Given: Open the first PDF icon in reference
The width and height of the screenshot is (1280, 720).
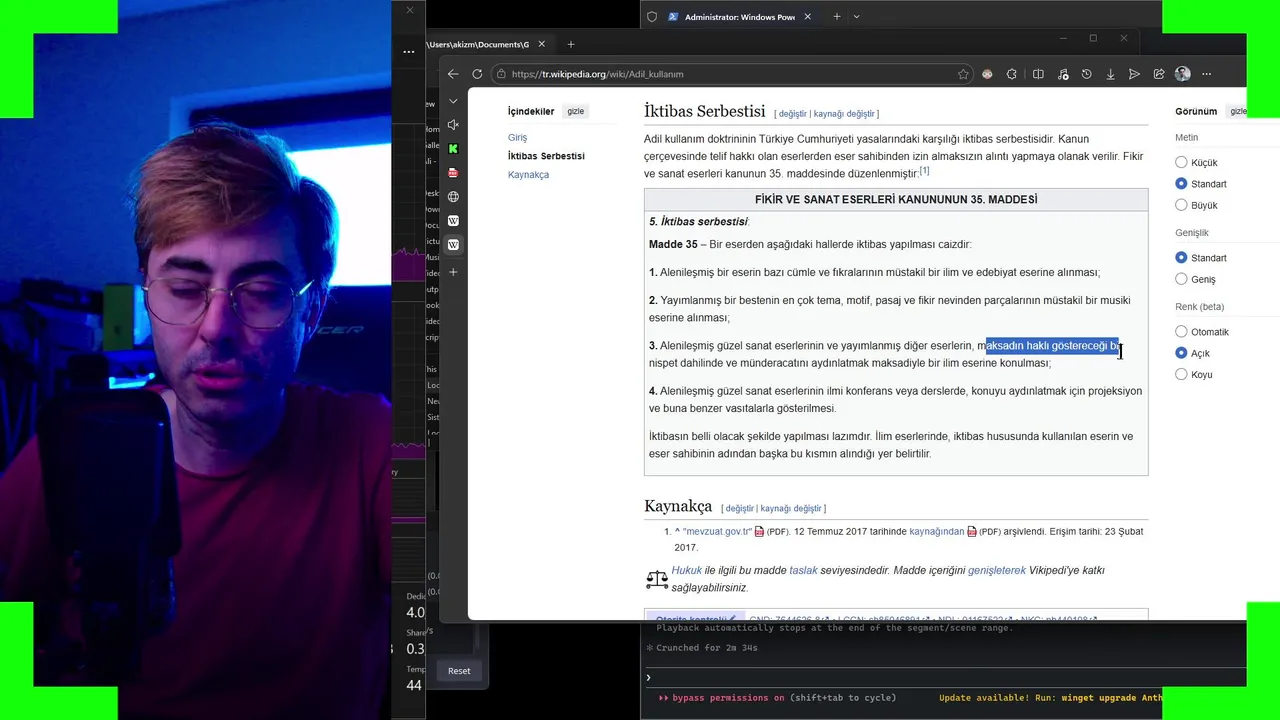Looking at the screenshot, I should (759, 532).
